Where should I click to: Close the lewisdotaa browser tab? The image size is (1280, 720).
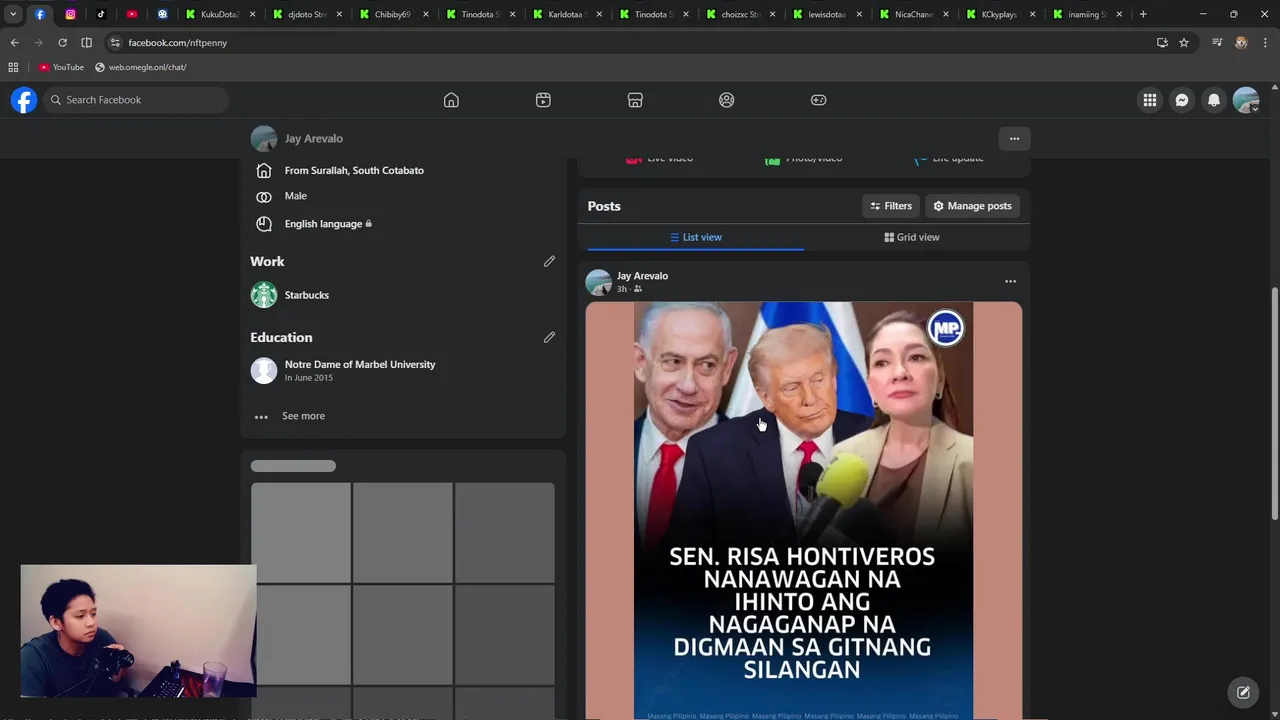(860, 14)
